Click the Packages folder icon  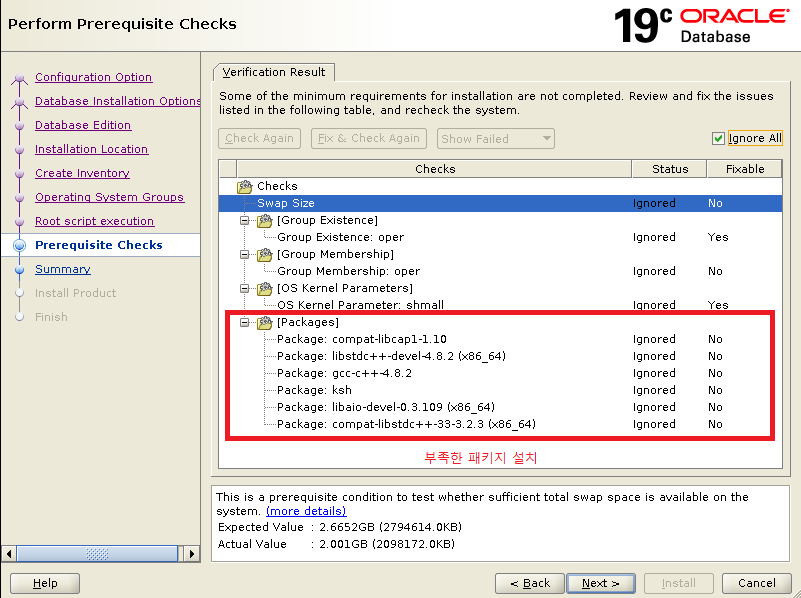pyautogui.click(x=265, y=323)
